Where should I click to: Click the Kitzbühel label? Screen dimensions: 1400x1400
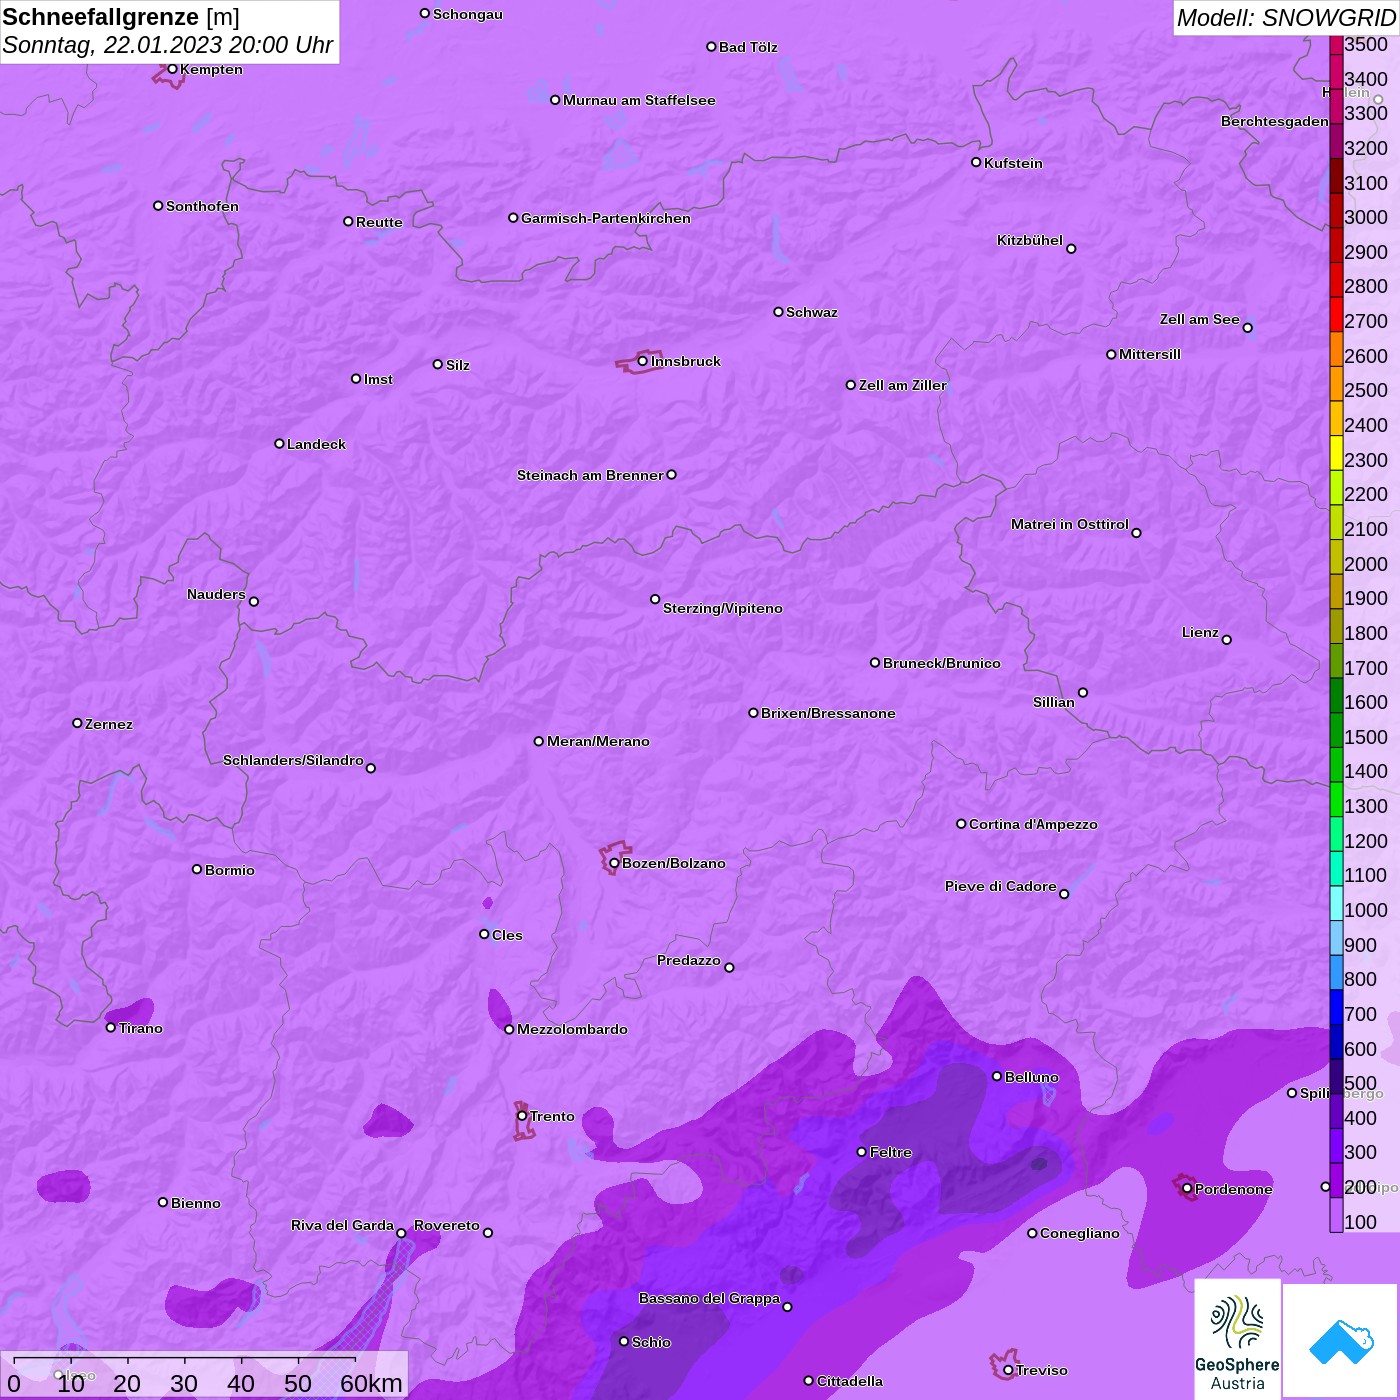point(1030,240)
